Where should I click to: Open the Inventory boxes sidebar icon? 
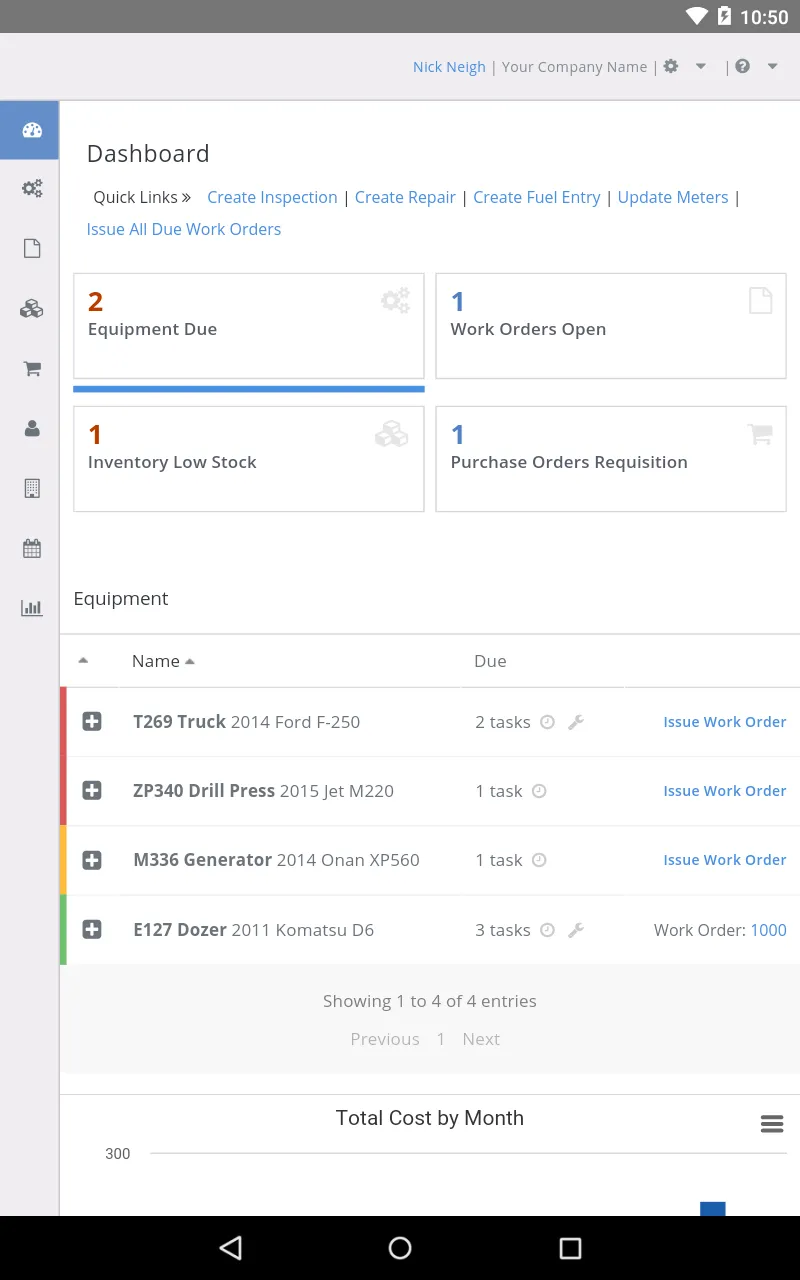tap(32, 309)
